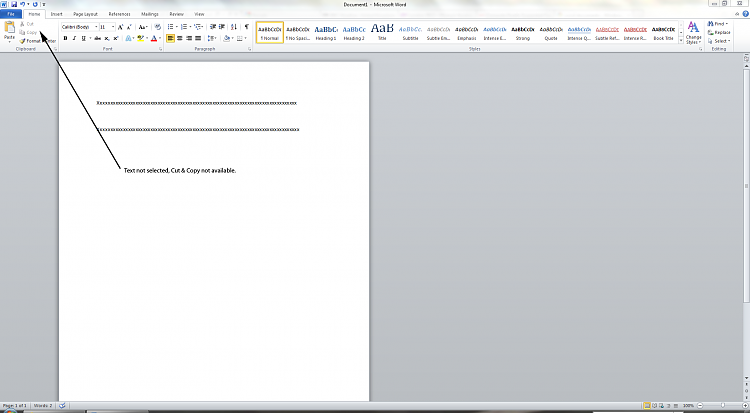
Task: Open the Font name combo box
Action: coord(80,27)
